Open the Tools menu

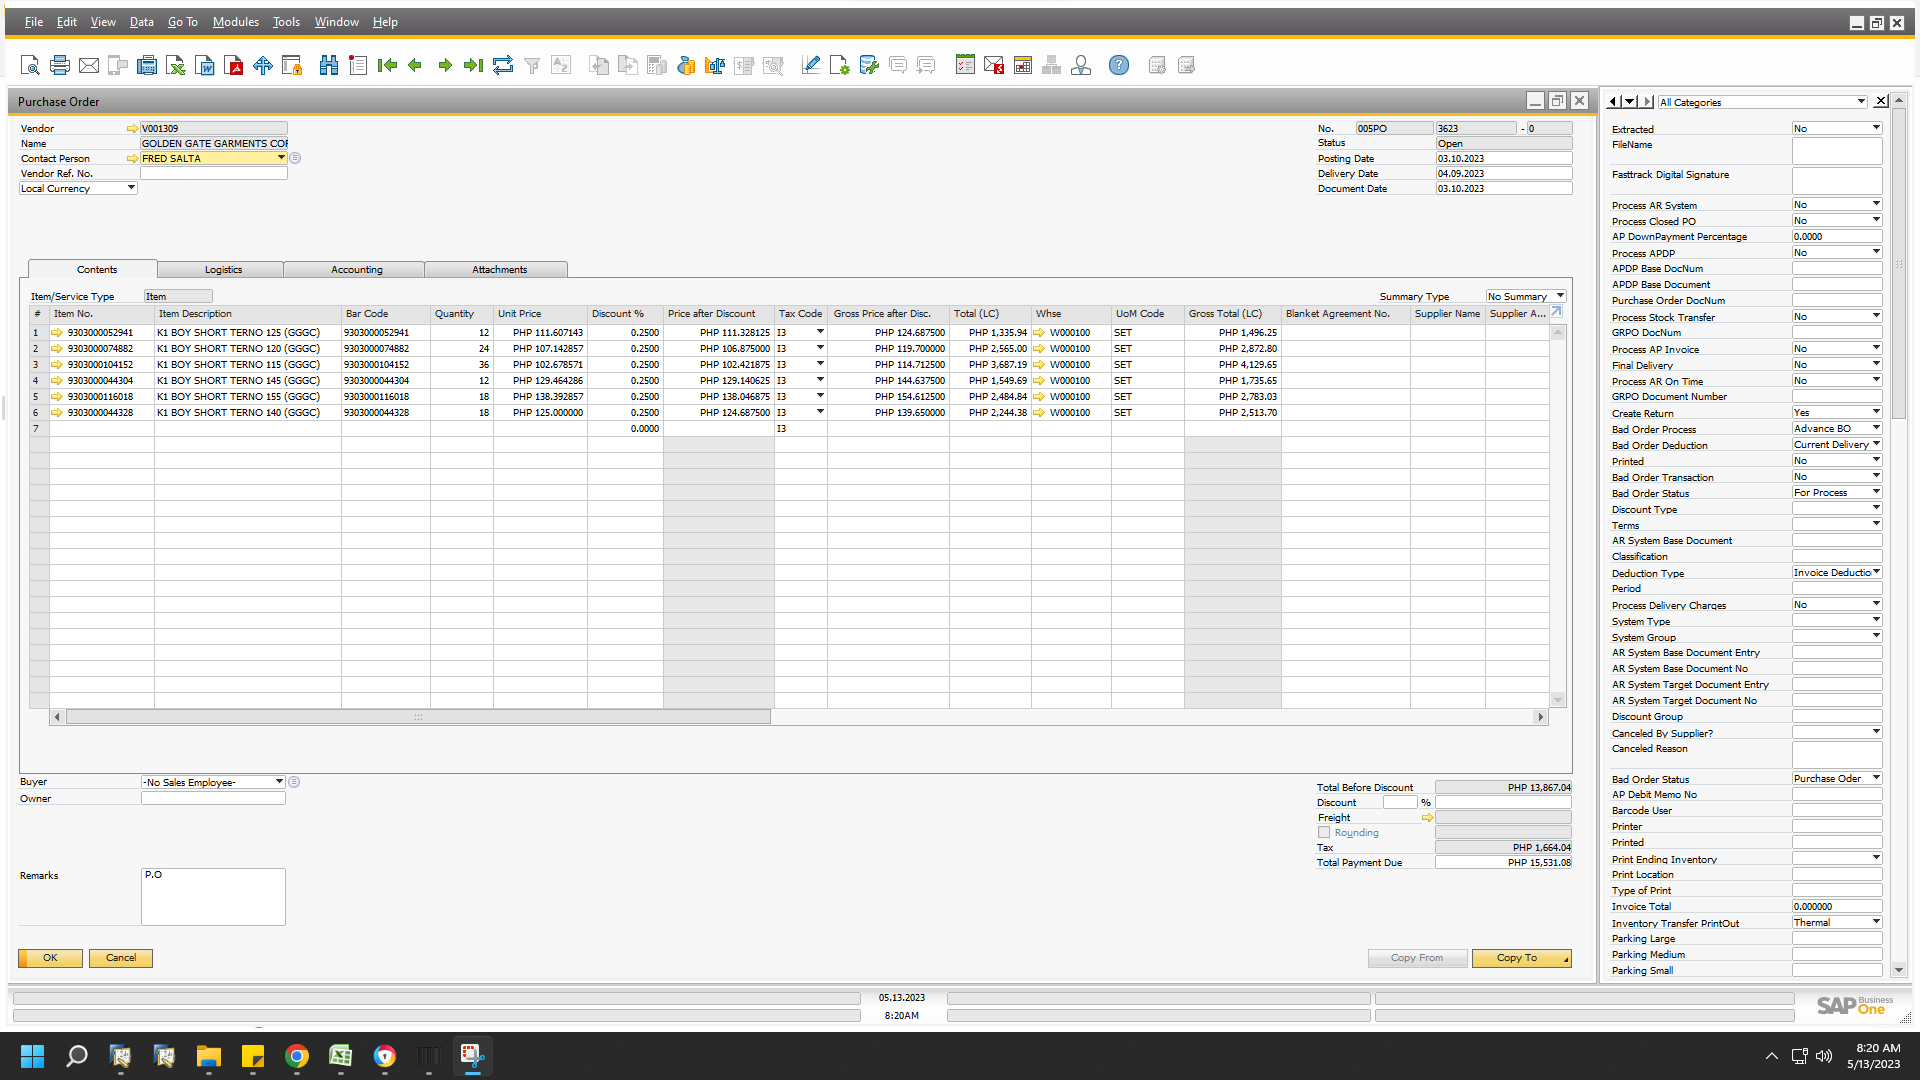point(286,22)
